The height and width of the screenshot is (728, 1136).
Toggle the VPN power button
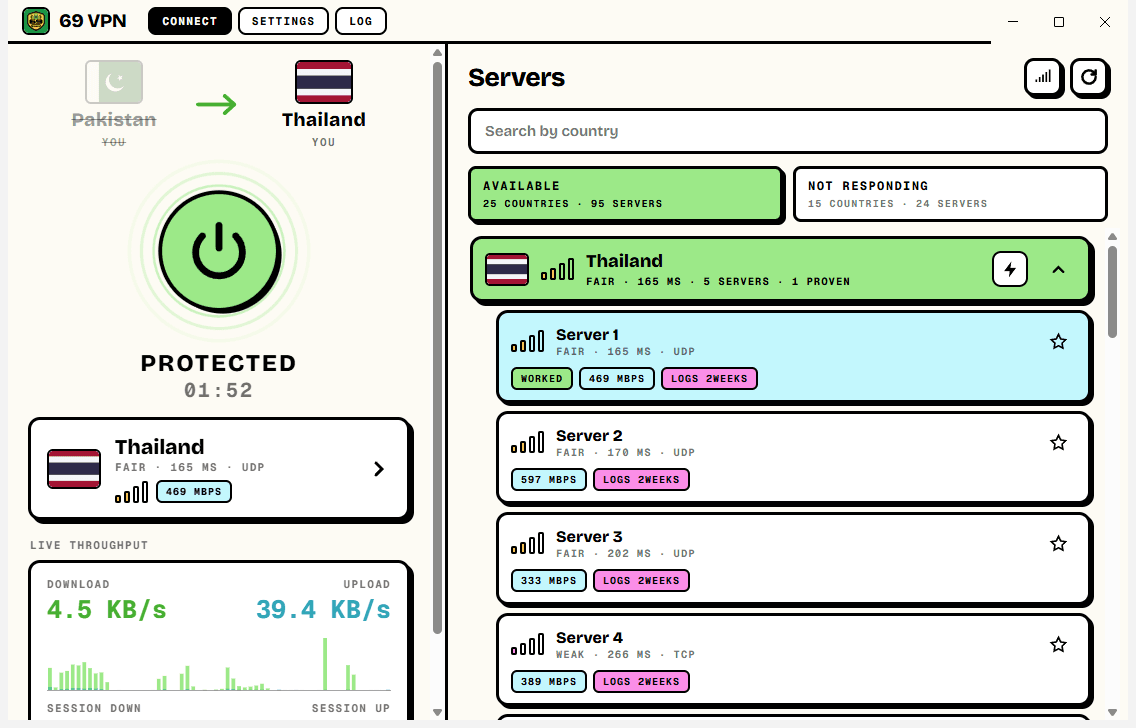219,251
